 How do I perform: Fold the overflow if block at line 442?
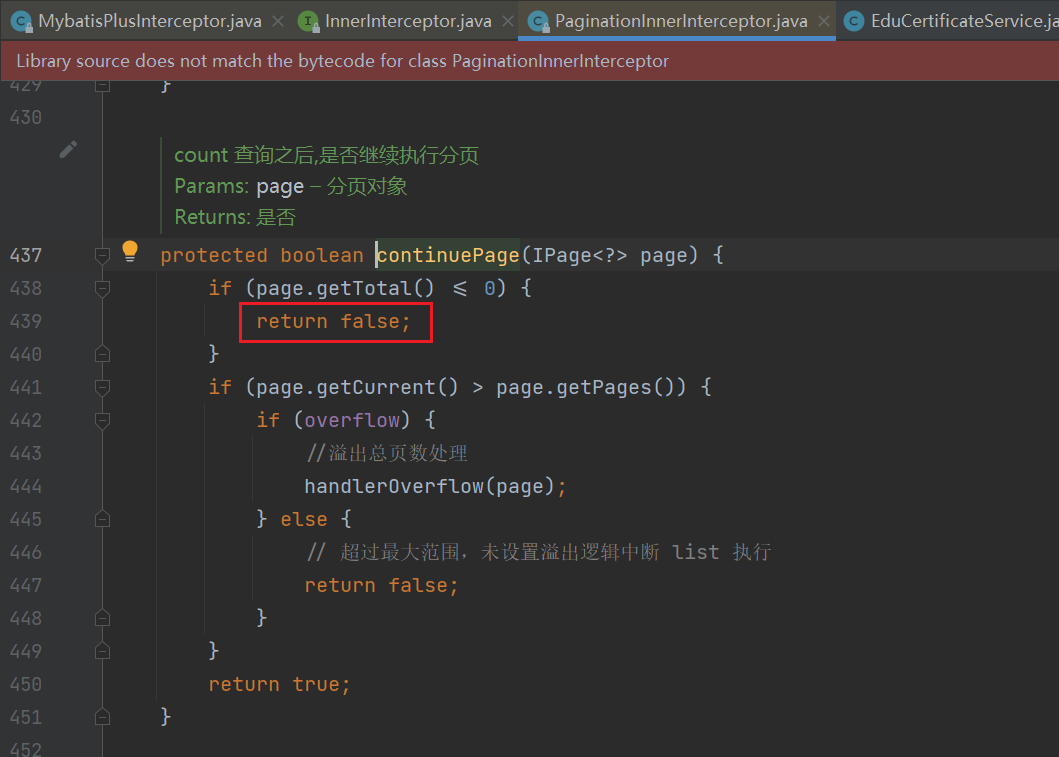coord(101,421)
